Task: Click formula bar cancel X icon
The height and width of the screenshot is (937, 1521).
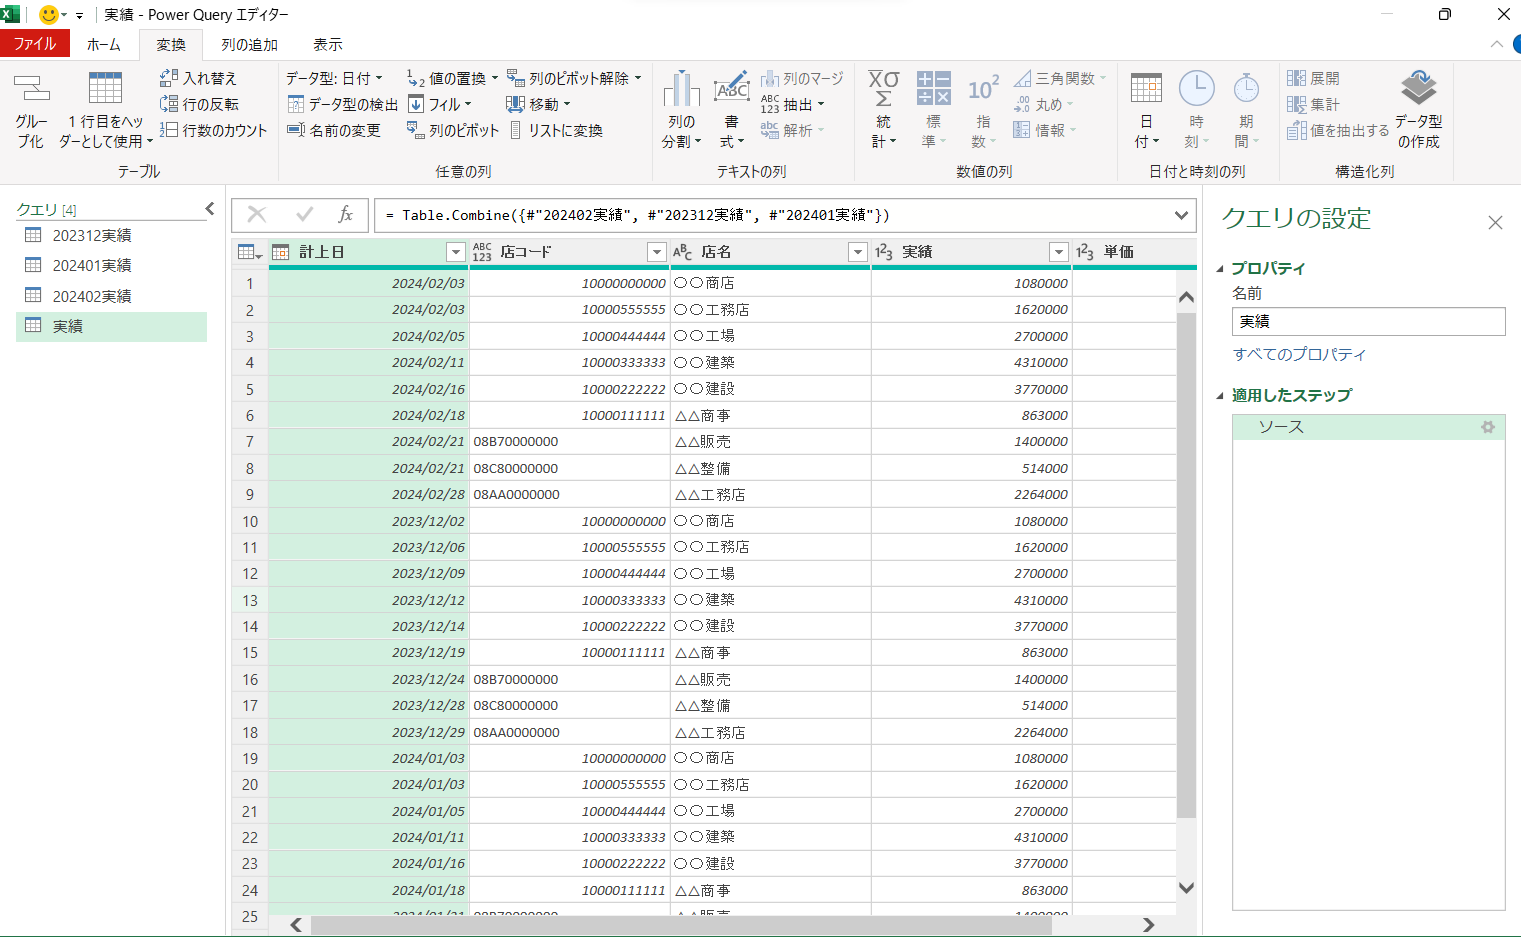Action: 257,215
